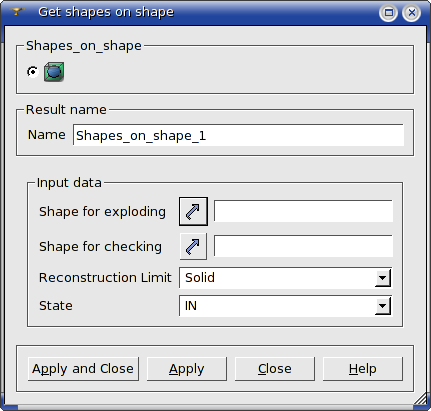Open the Reconstruction Limit combo box showing Solid

(x=285, y=277)
